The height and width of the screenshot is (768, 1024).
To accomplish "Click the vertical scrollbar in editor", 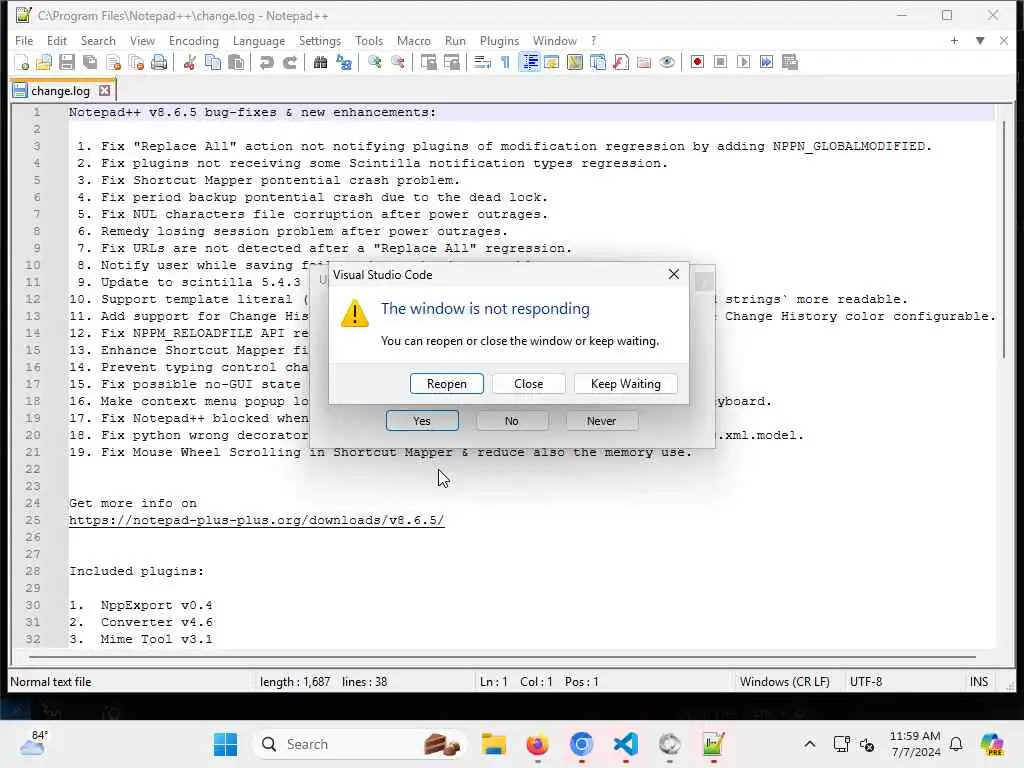I will click(1004, 239).
